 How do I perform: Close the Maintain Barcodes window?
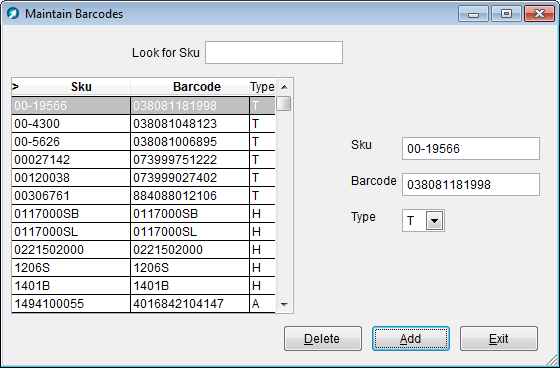(539, 14)
